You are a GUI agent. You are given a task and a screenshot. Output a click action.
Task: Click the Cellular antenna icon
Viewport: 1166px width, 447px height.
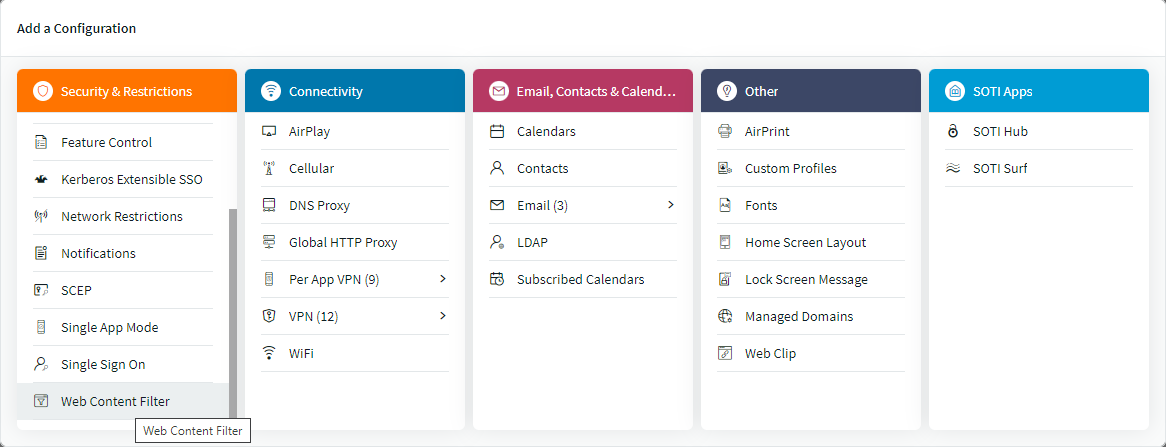(x=269, y=168)
